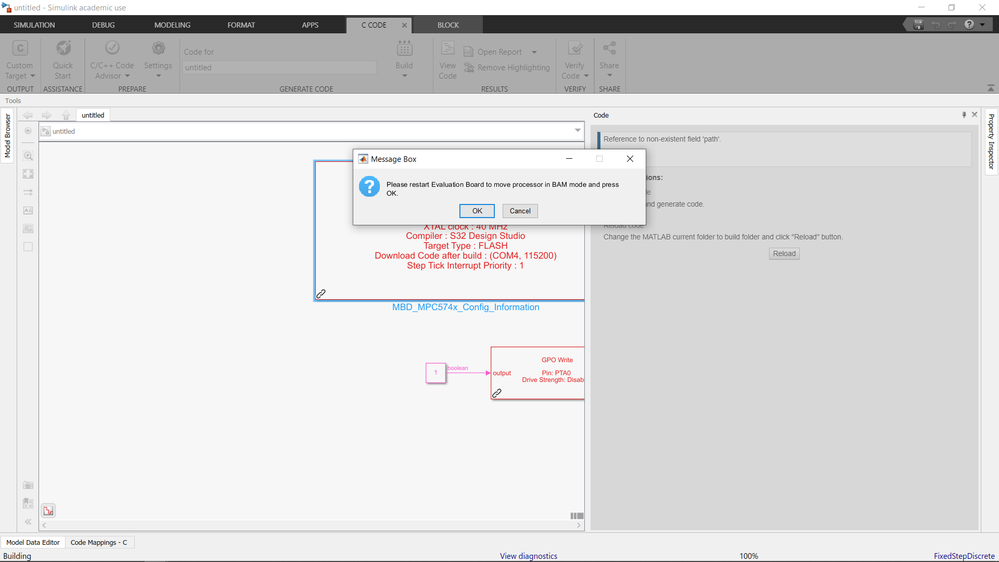This screenshot has height=562, width=999.
Task: Go up to the parent level
Action: pyautogui.click(x=66, y=115)
